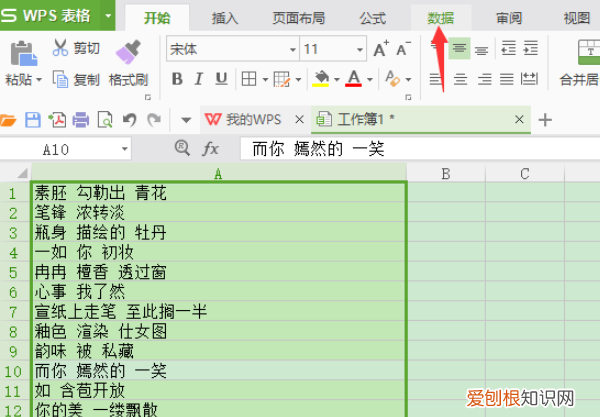The width and height of the screenshot is (600, 417).
Task: Click the fx insert function button
Action: click(x=210, y=148)
